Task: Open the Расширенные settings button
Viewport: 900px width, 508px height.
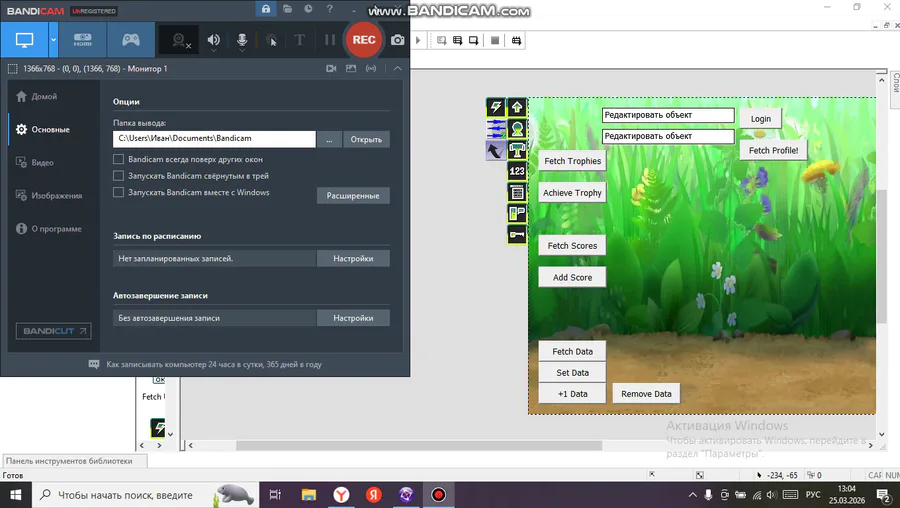Action: [x=353, y=196]
